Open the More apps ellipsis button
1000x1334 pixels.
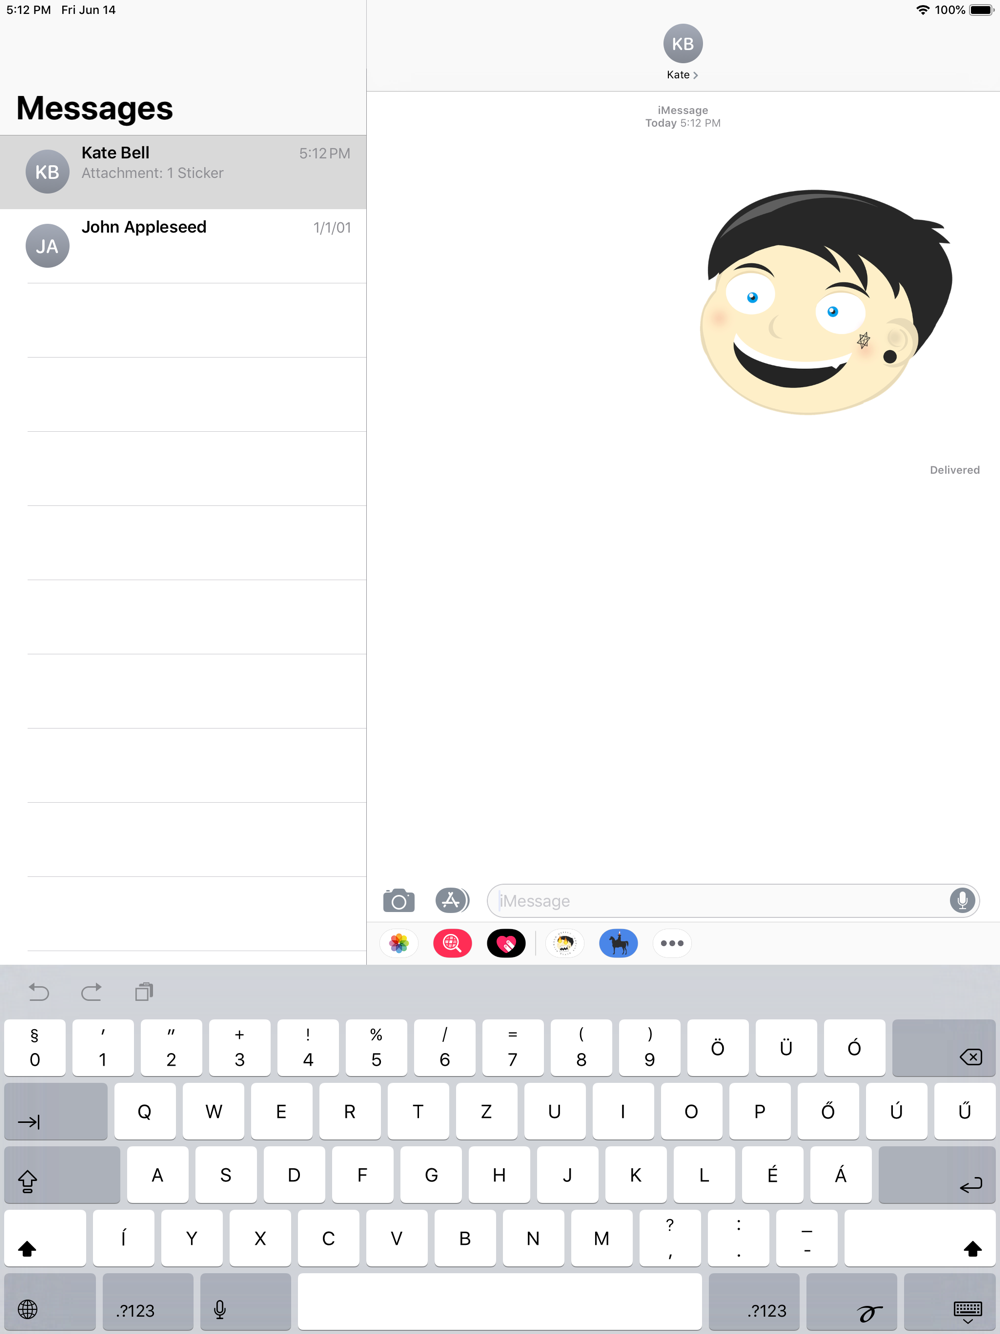click(672, 943)
